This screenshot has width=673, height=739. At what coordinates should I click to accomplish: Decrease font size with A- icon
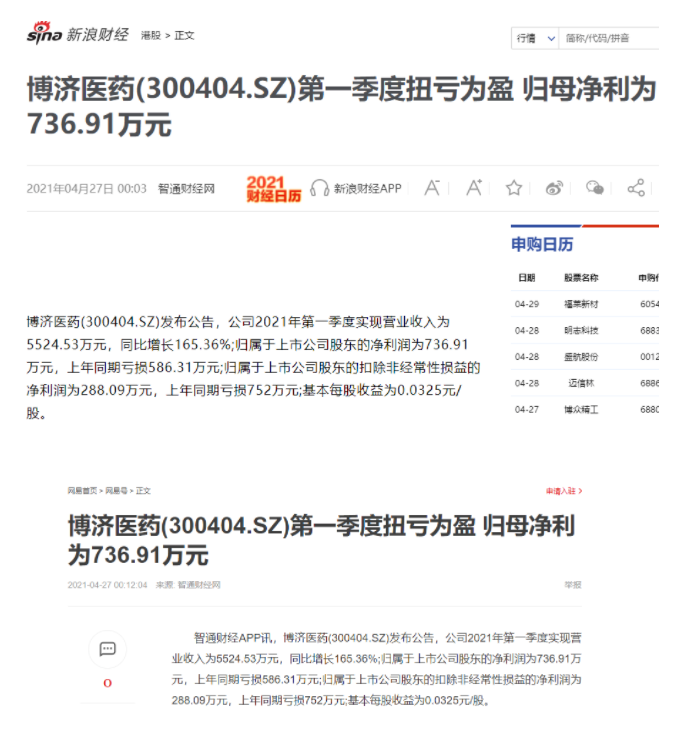point(433,187)
